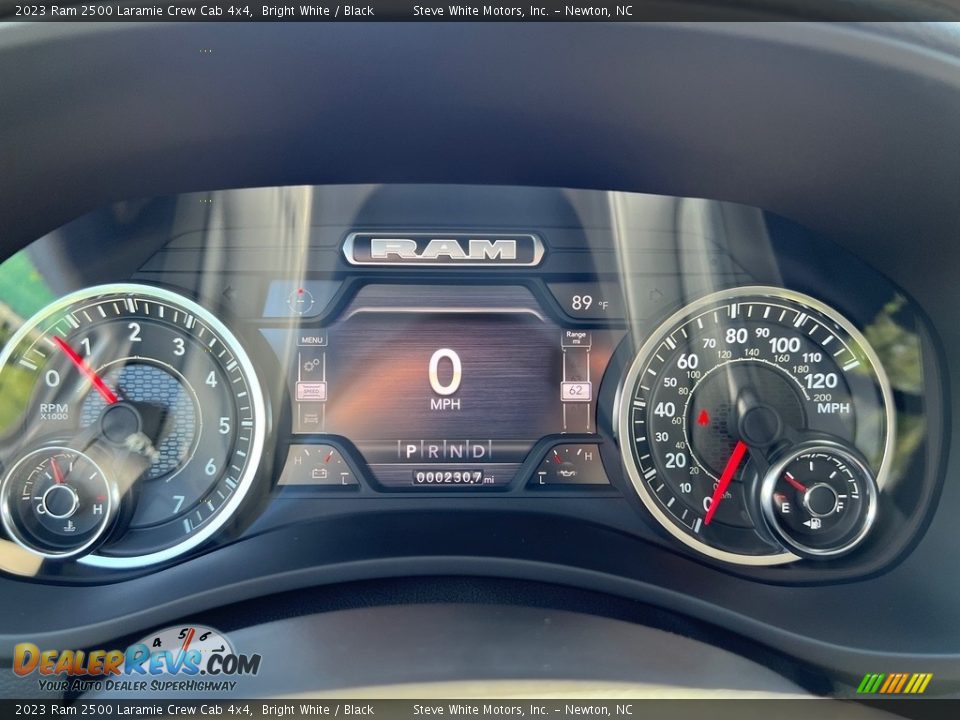Select the P gear indicator
Image resolution: width=960 pixels, height=720 pixels.
pyautogui.click(x=411, y=451)
